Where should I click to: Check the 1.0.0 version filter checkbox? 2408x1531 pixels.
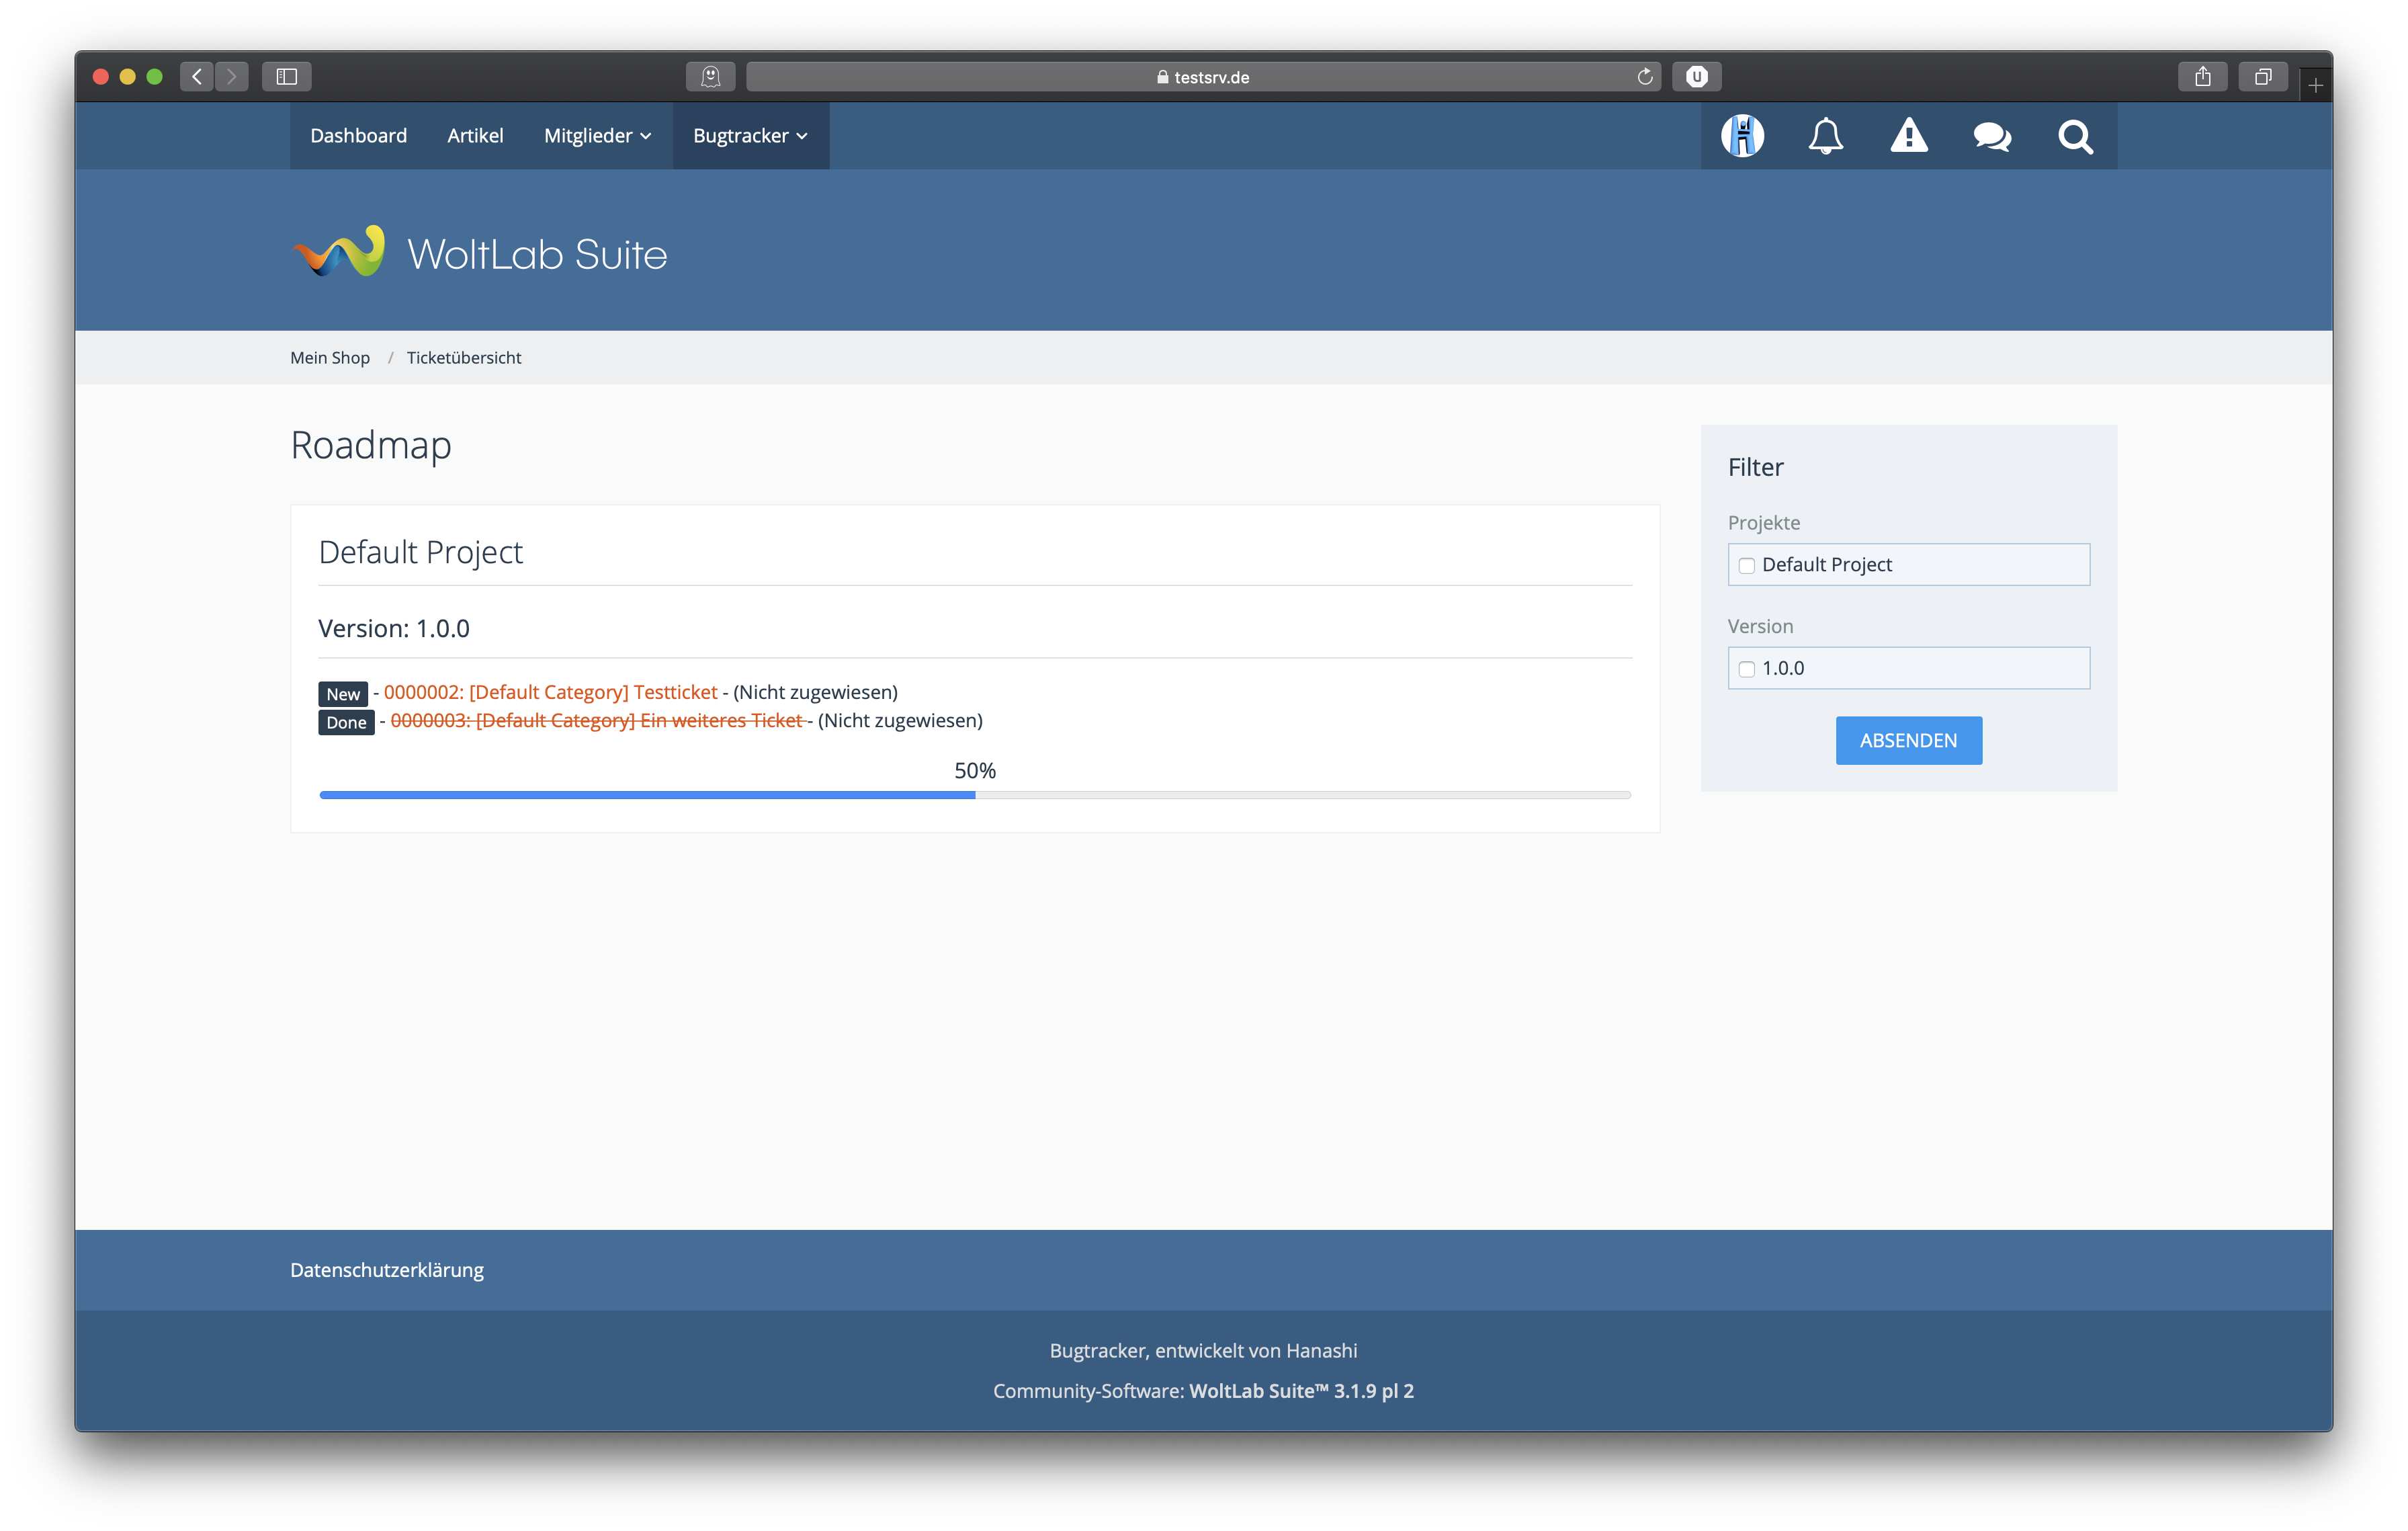(x=1746, y=669)
